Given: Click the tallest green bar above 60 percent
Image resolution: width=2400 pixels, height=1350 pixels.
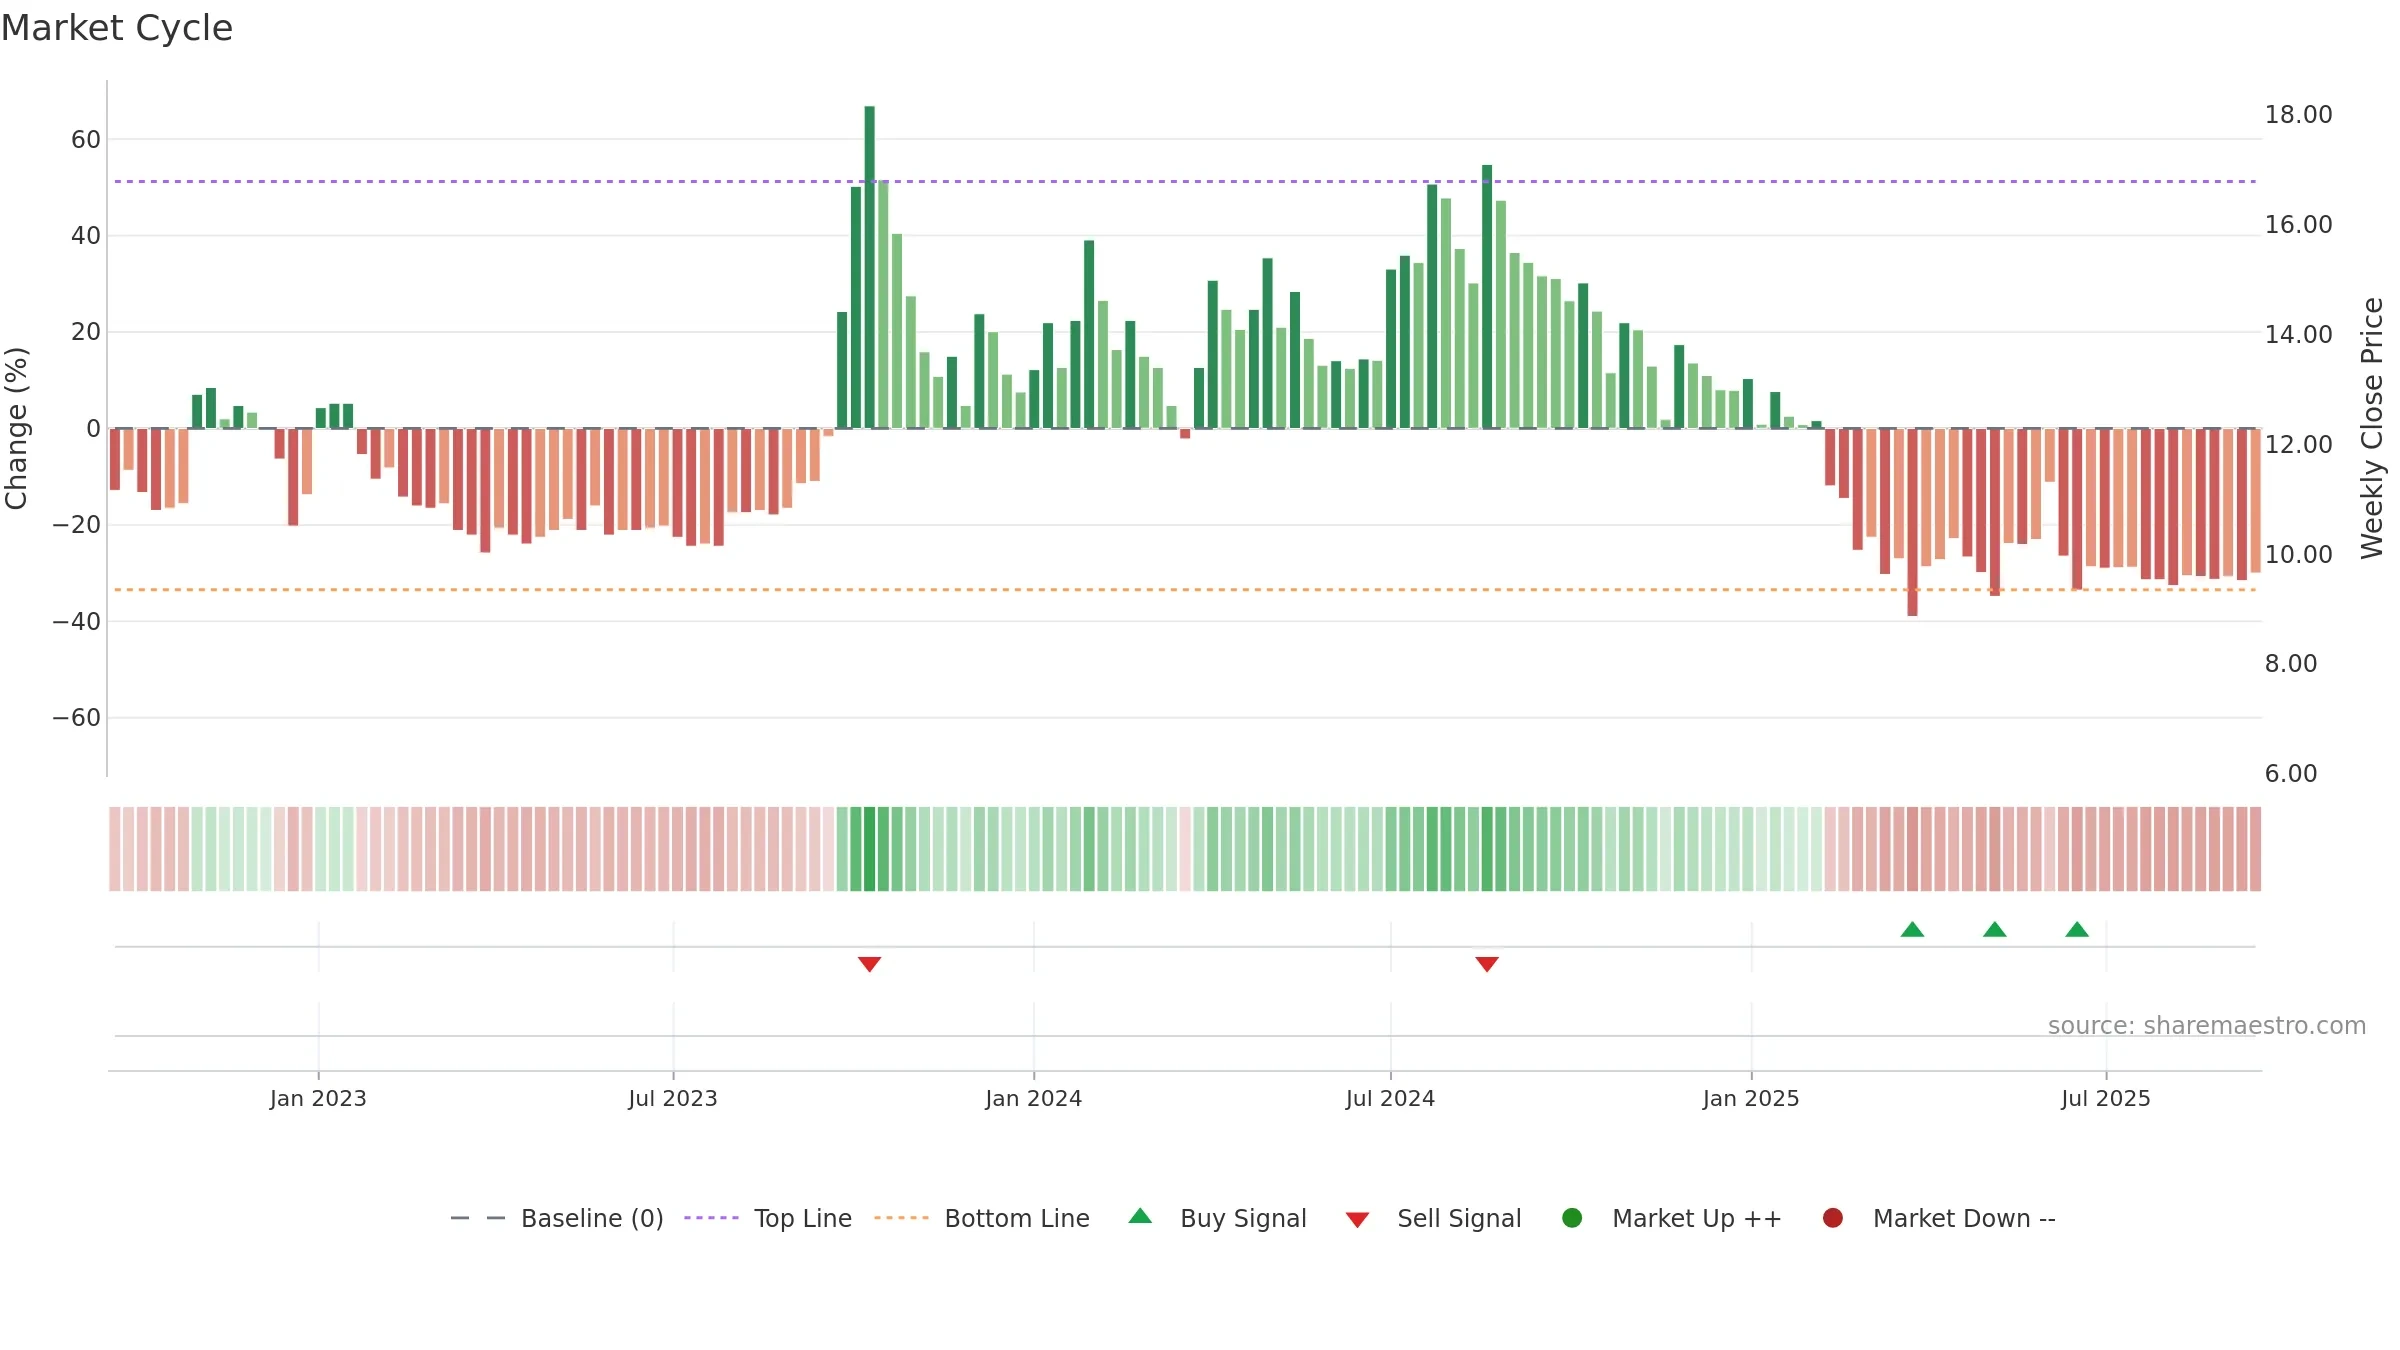Looking at the screenshot, I should click(x=869, y=267).
